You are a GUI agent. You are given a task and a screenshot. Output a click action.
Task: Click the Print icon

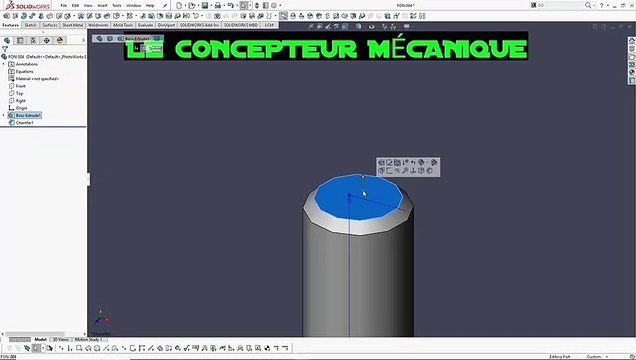218,5
